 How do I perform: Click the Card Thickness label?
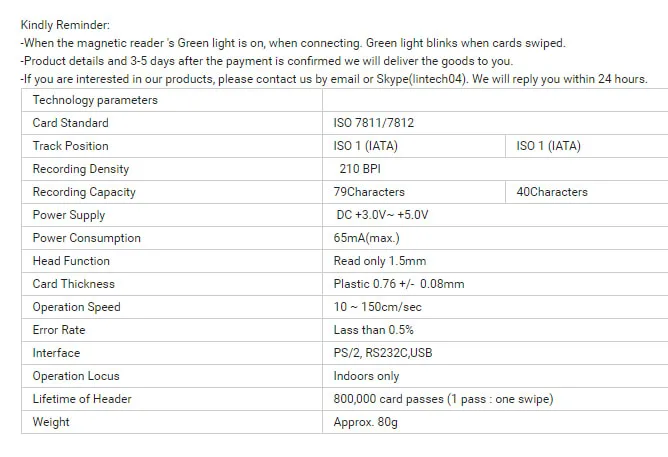click(74, 284)
